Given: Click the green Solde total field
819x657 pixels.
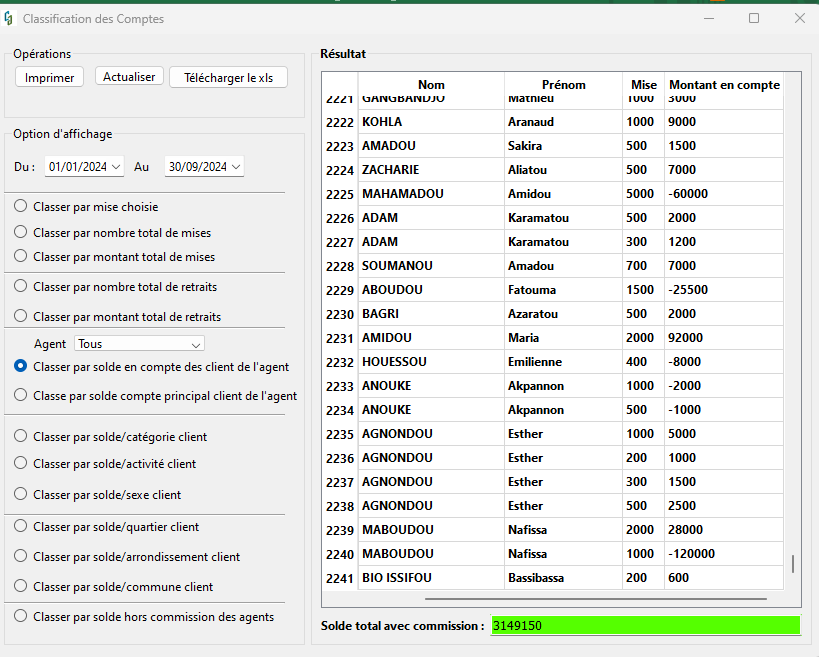Looking at the screenshot, I should coord(646,626).
